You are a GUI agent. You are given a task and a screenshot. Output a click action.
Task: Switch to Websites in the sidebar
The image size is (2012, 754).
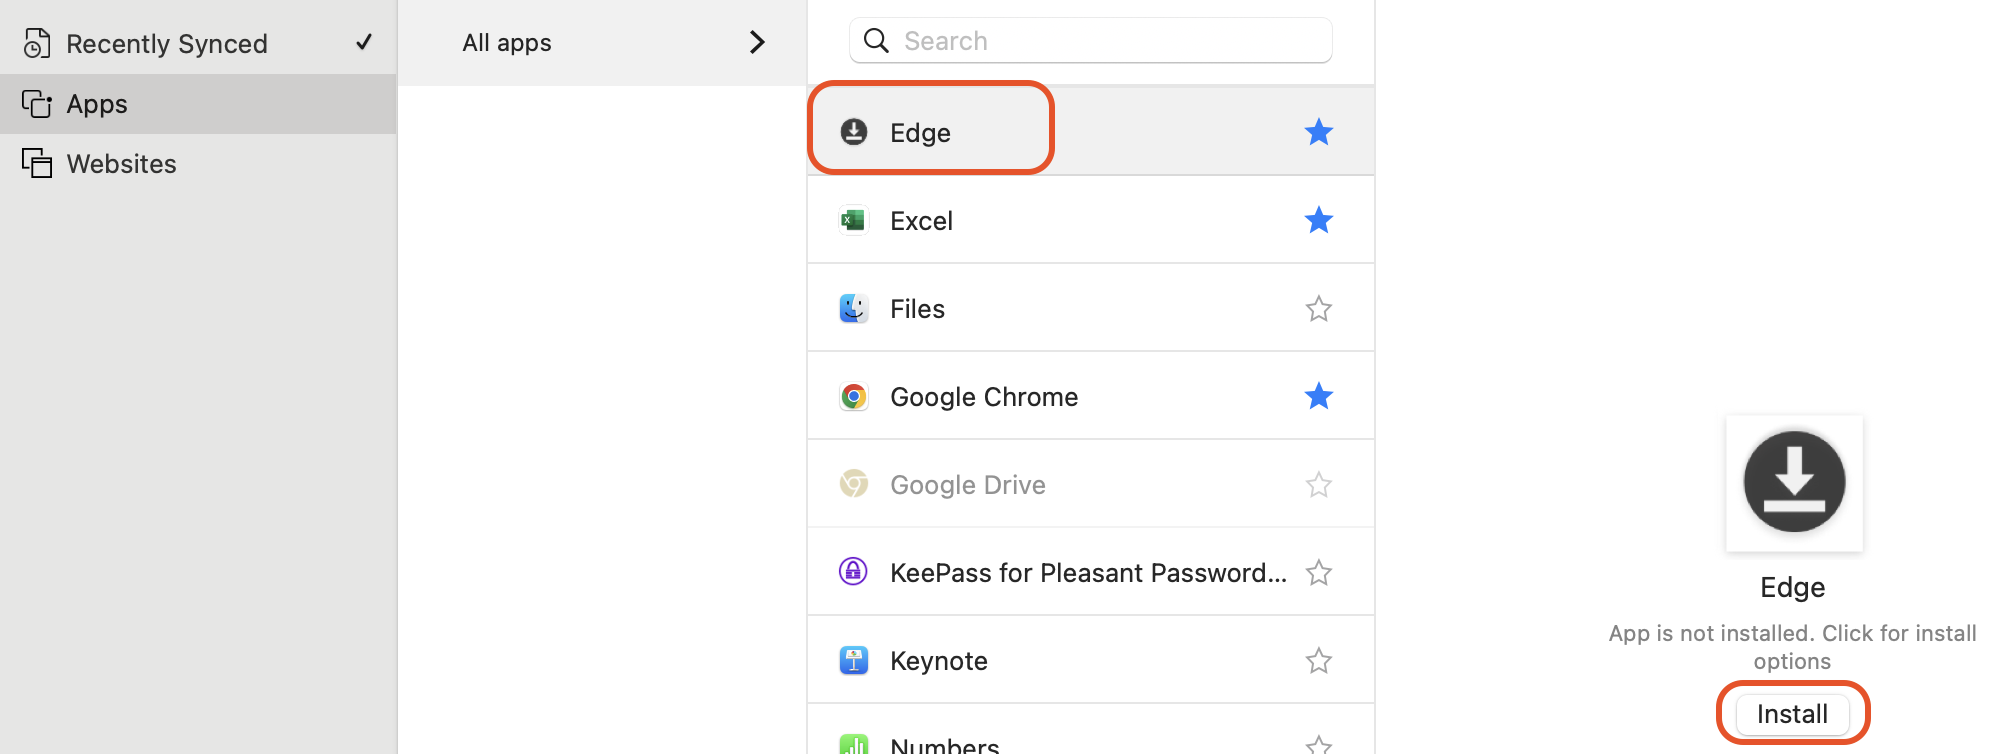121,164
